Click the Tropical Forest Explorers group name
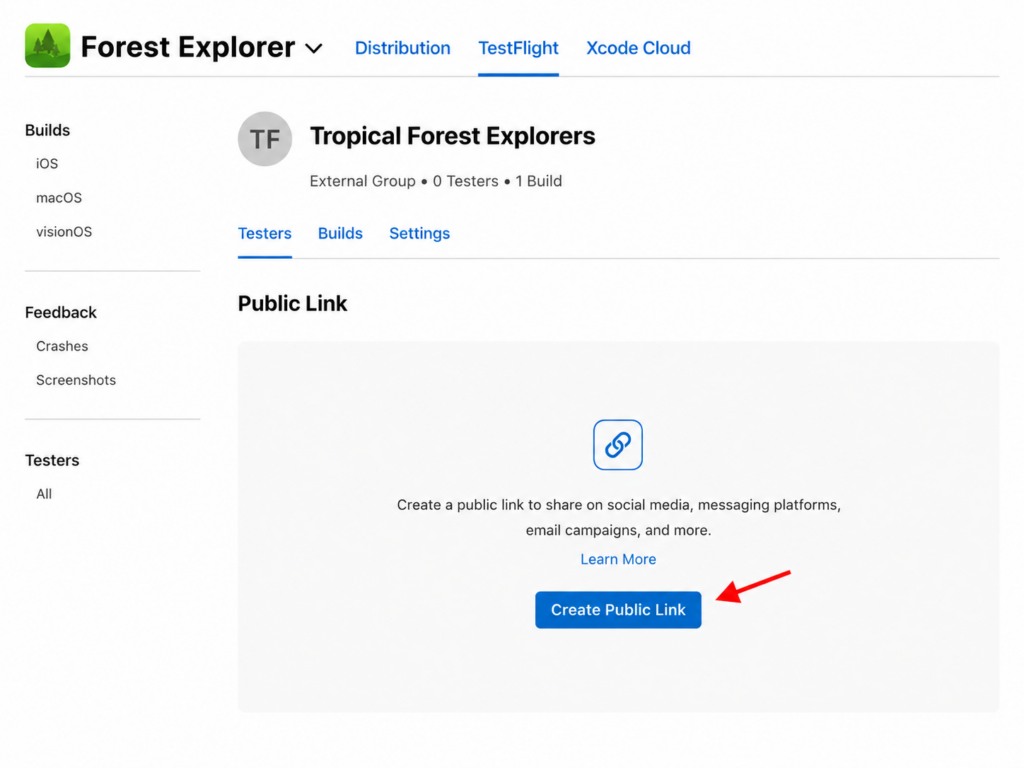Screen dimensions: 1024x768 [453, 136]
